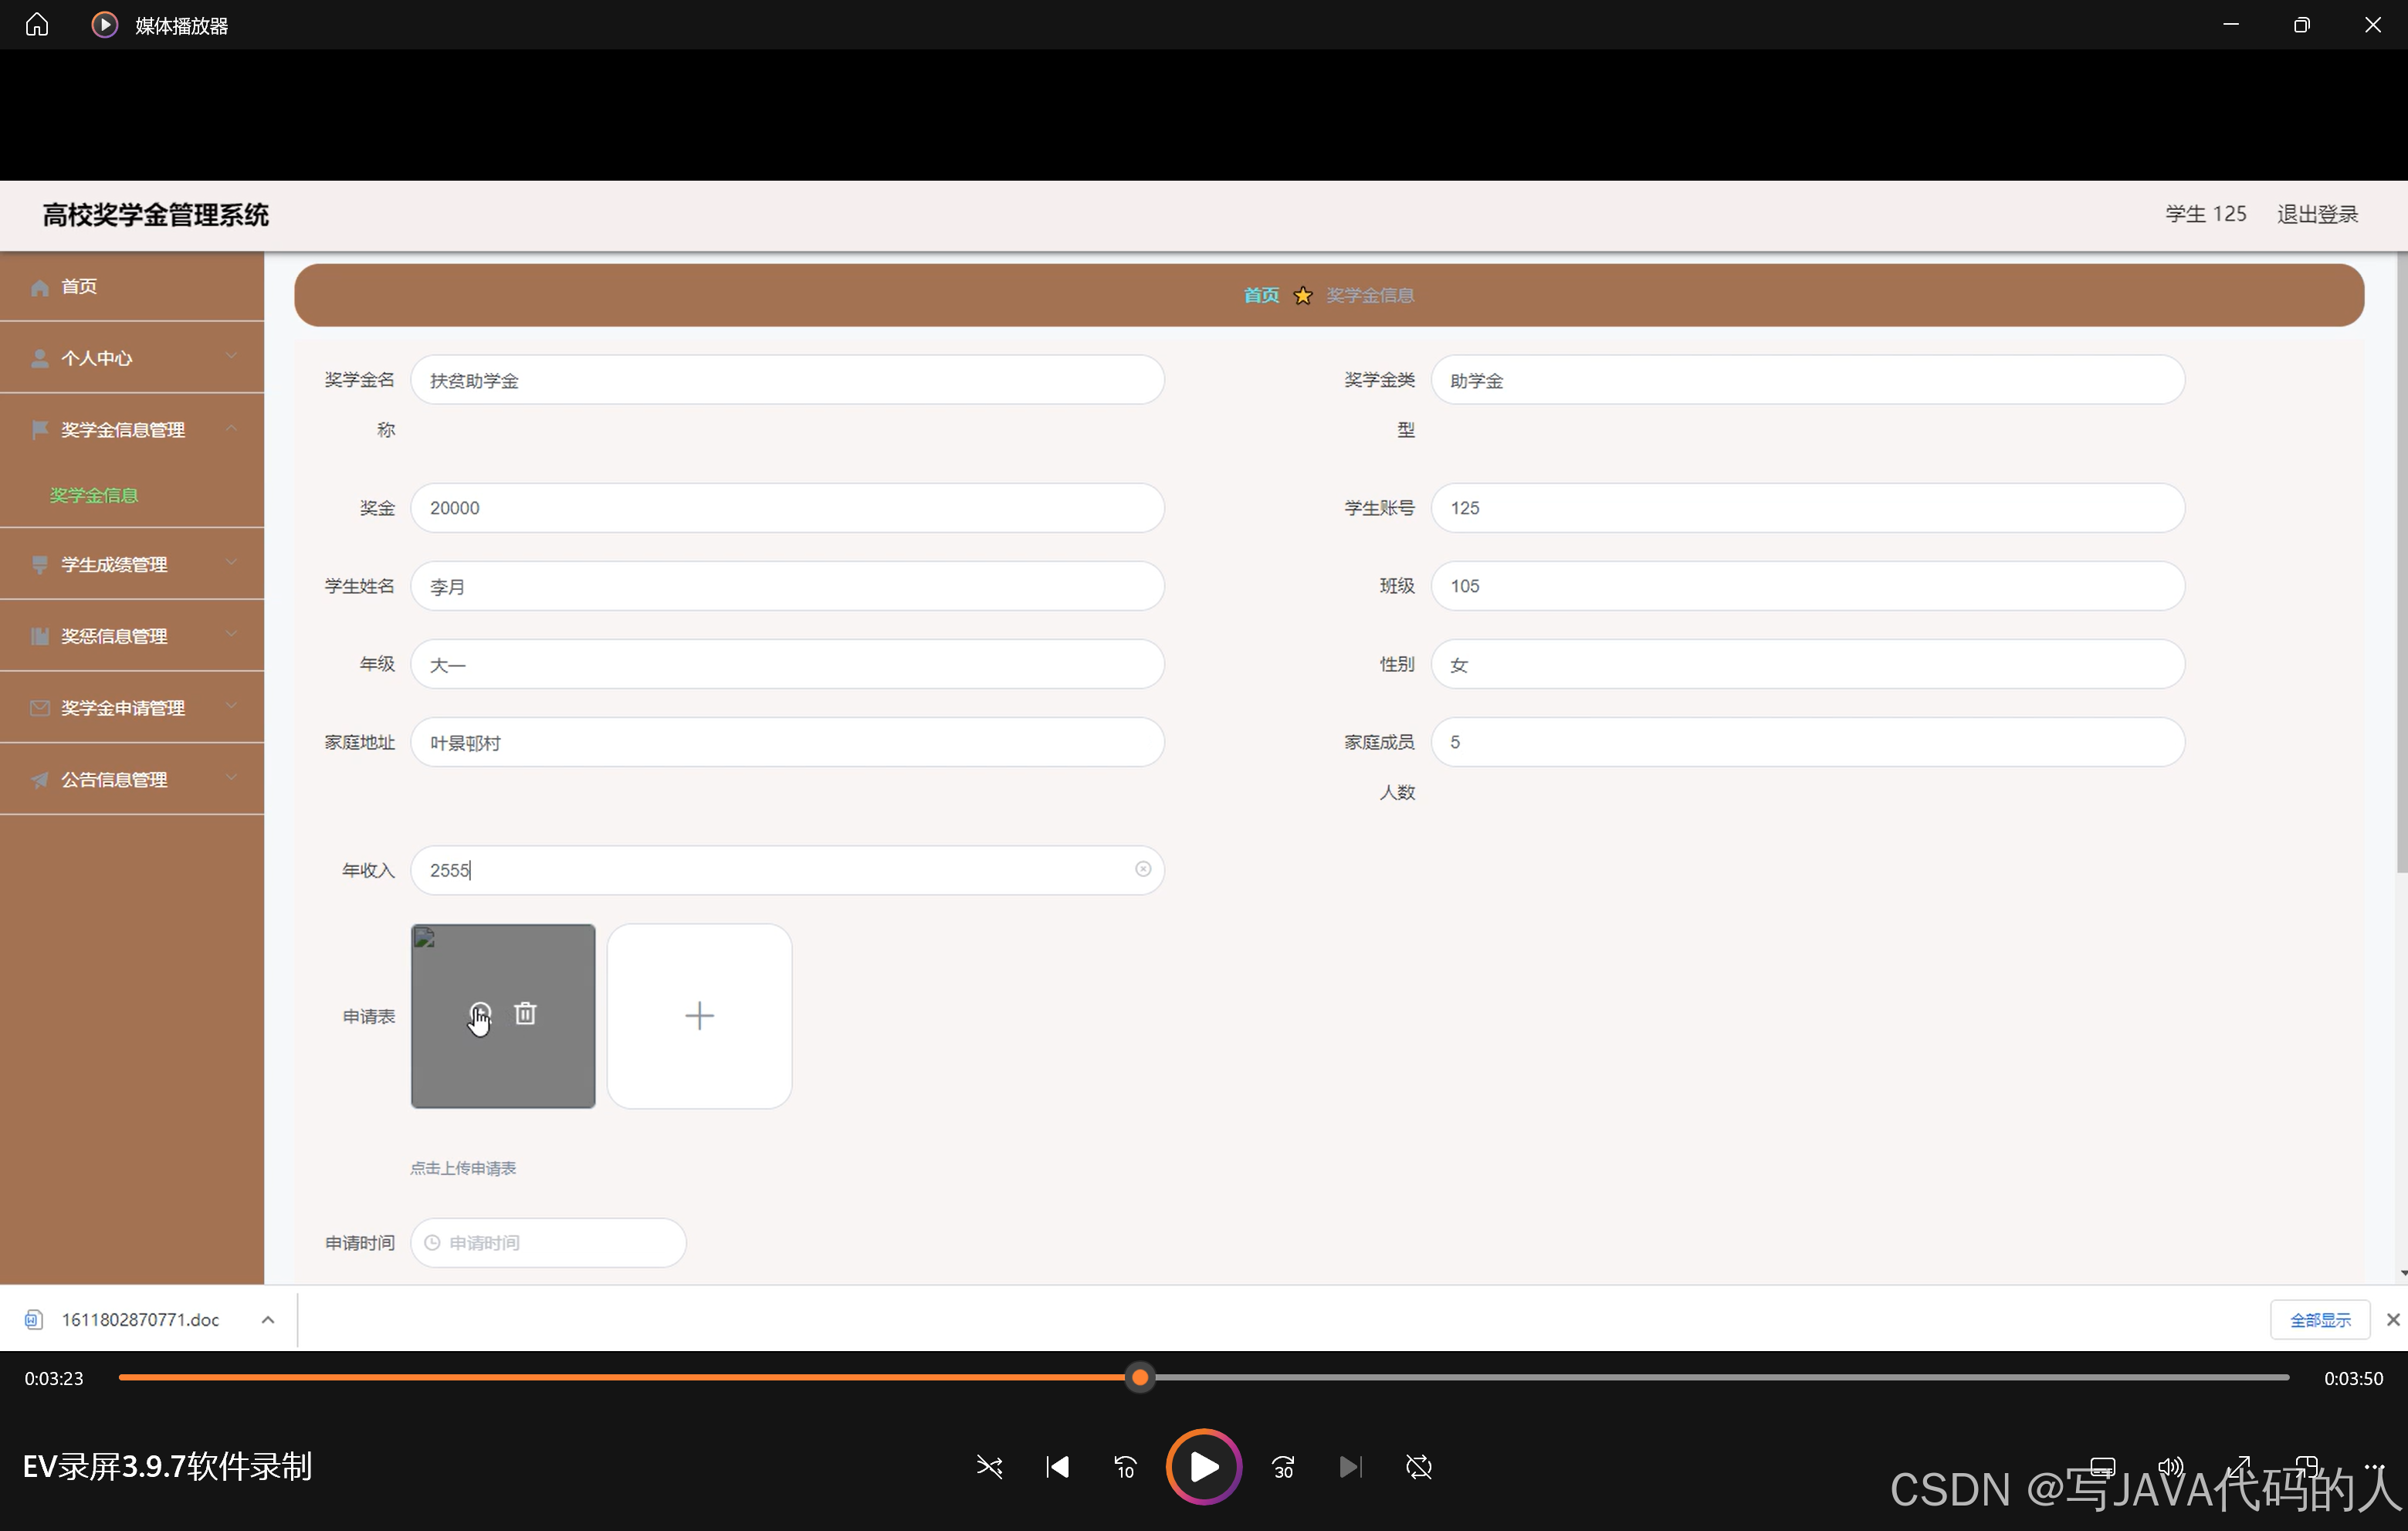Click the person icon beside 个人中心

[40, 358]
